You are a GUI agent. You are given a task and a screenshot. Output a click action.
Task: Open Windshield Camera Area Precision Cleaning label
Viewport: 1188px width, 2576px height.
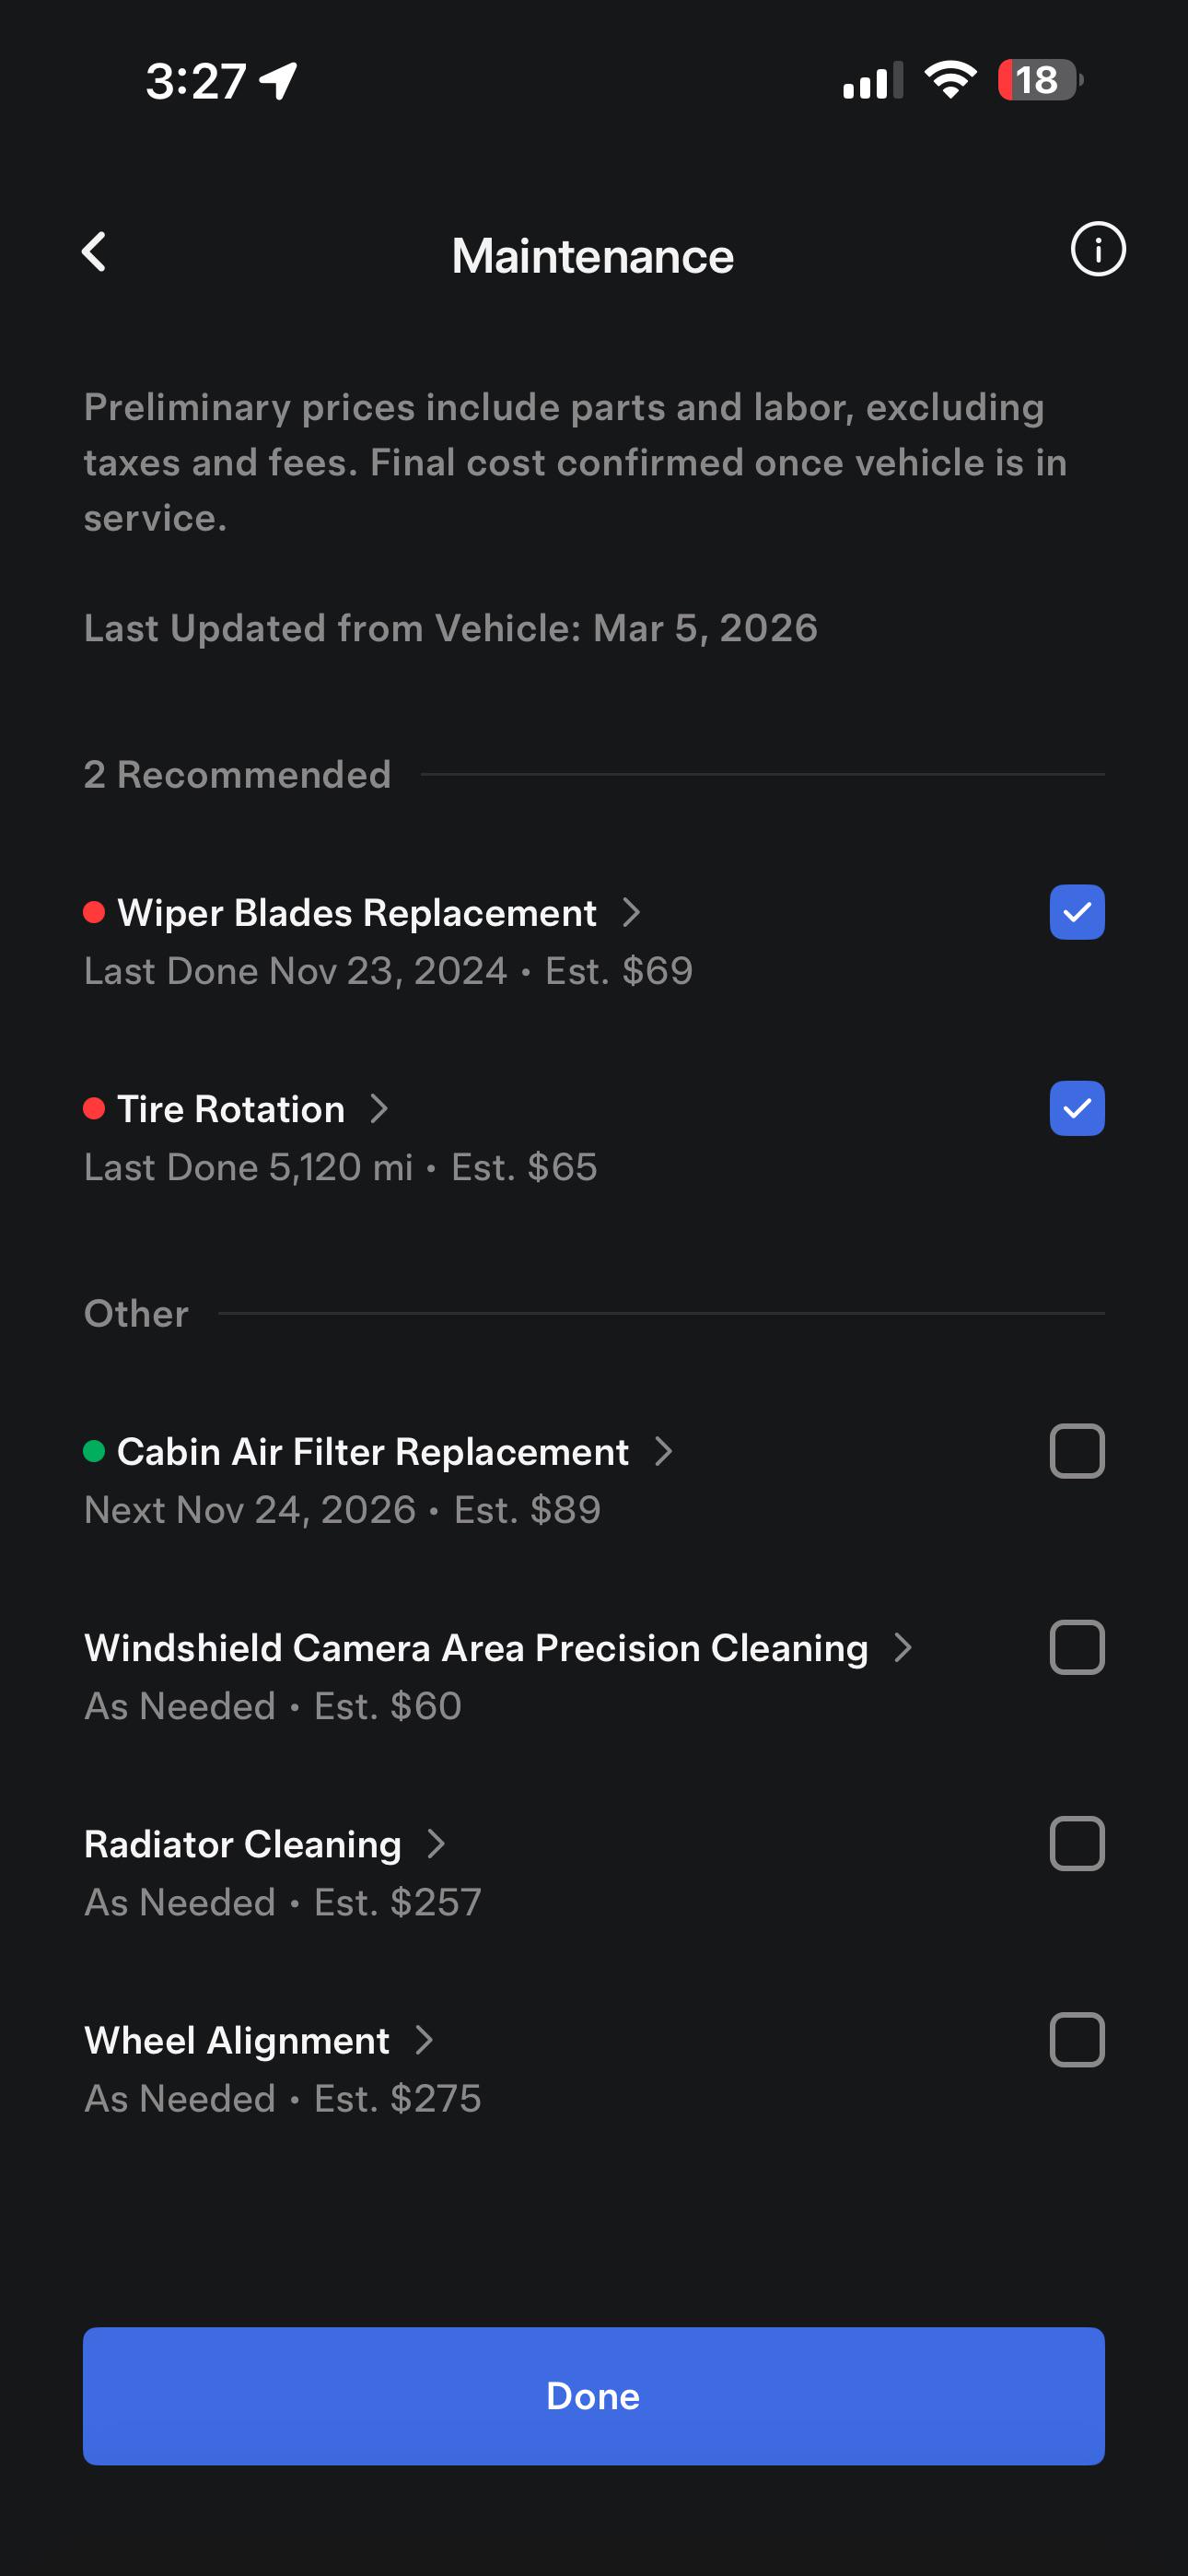tap(476, 1648)
